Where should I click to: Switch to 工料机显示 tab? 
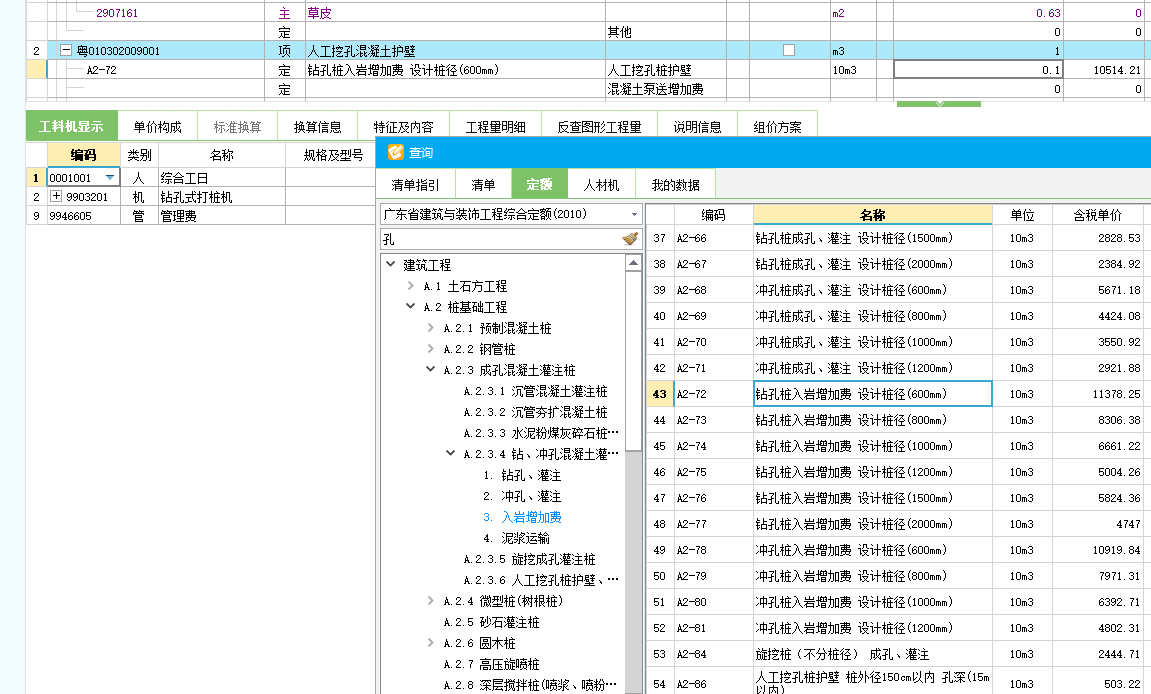pyautogui.click(x=71, y=126)
